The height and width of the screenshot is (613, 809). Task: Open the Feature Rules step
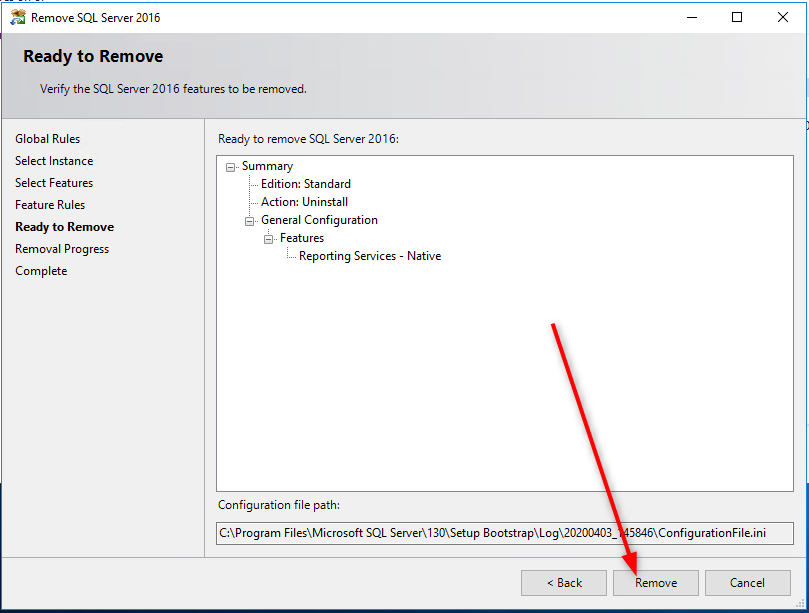[53, 204]
